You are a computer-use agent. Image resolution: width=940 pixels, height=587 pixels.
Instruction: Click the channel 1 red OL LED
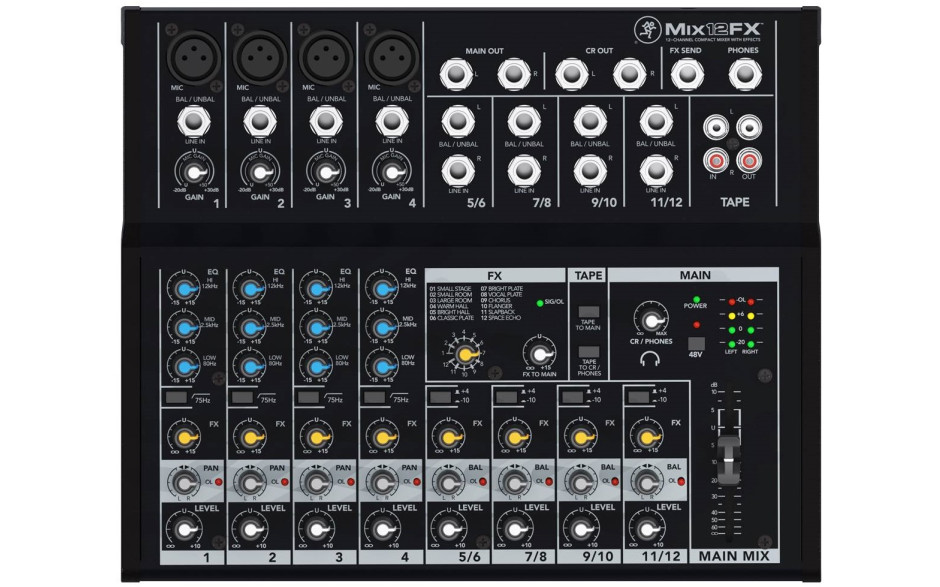tap(218, 481)
